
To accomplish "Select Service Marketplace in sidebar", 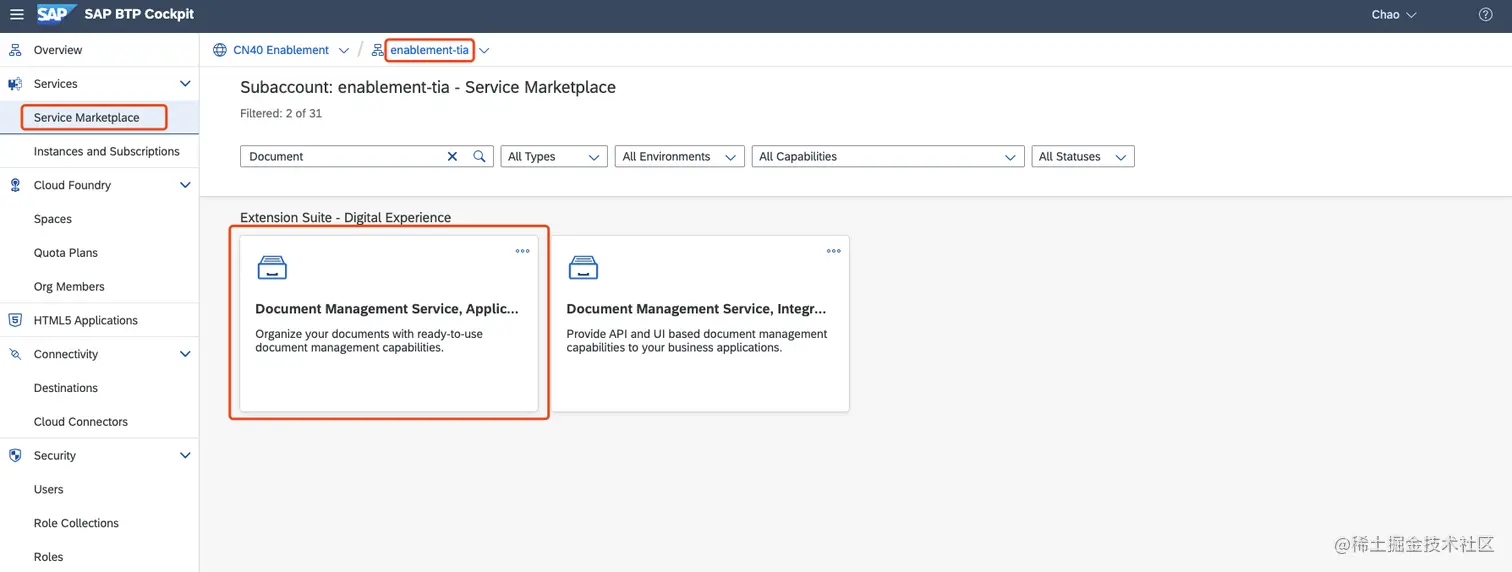I will click(87, 118).
